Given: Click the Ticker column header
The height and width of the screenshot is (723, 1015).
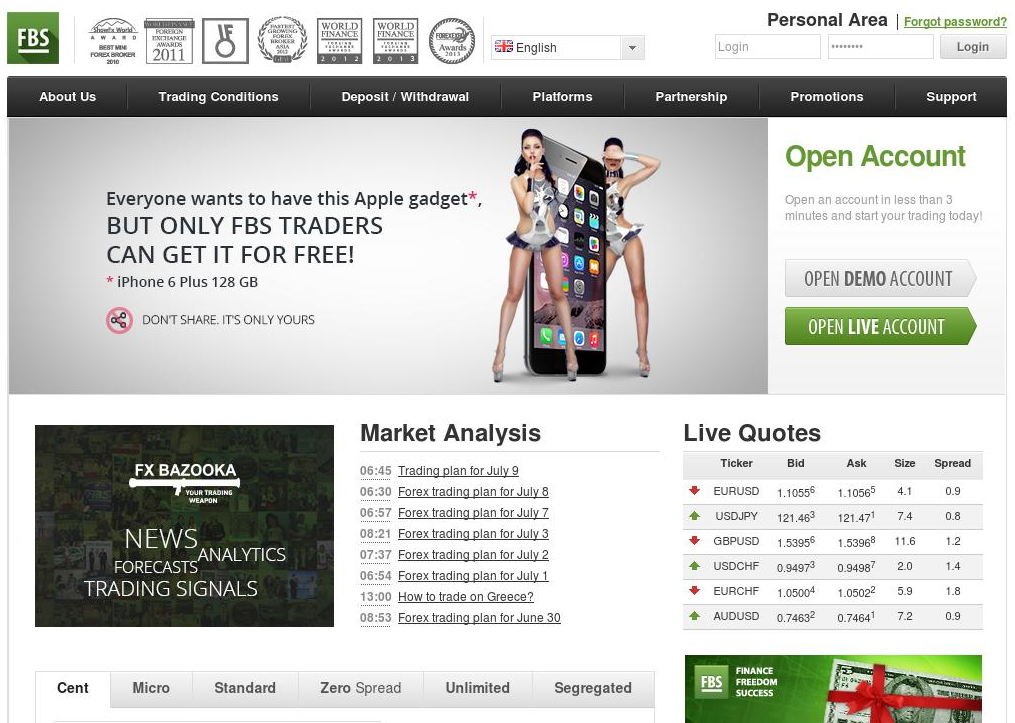Looking at the screenshot, I should tap(737, 463).
